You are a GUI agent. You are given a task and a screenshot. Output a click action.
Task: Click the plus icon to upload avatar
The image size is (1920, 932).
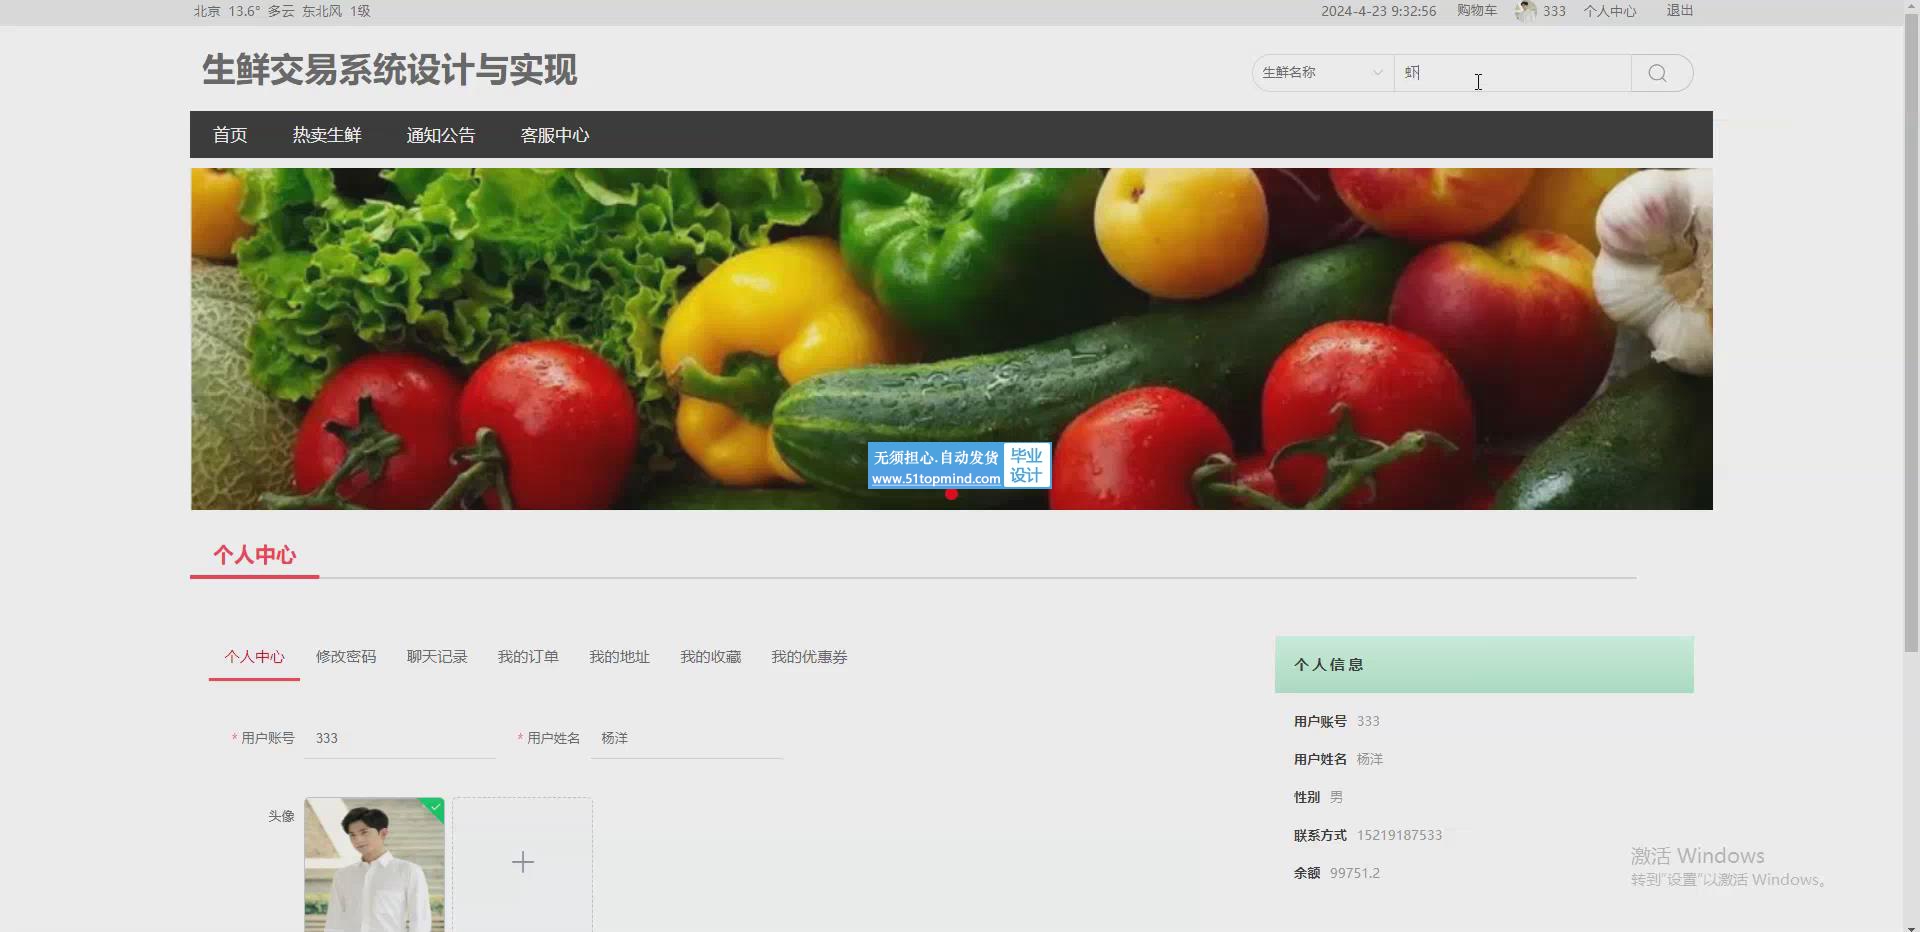pyautogui.click(x=522, y=862)
